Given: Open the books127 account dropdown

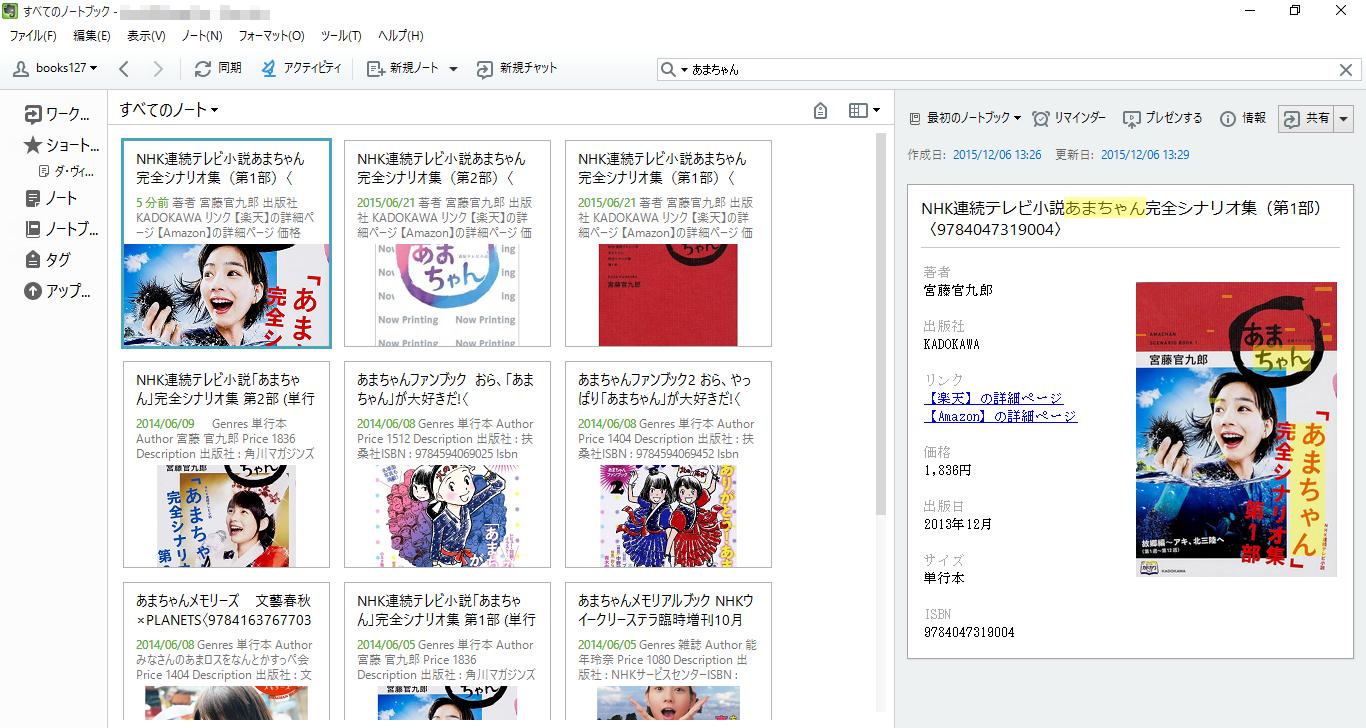Looking at the screenshot, I should click(x=56, y=68).
